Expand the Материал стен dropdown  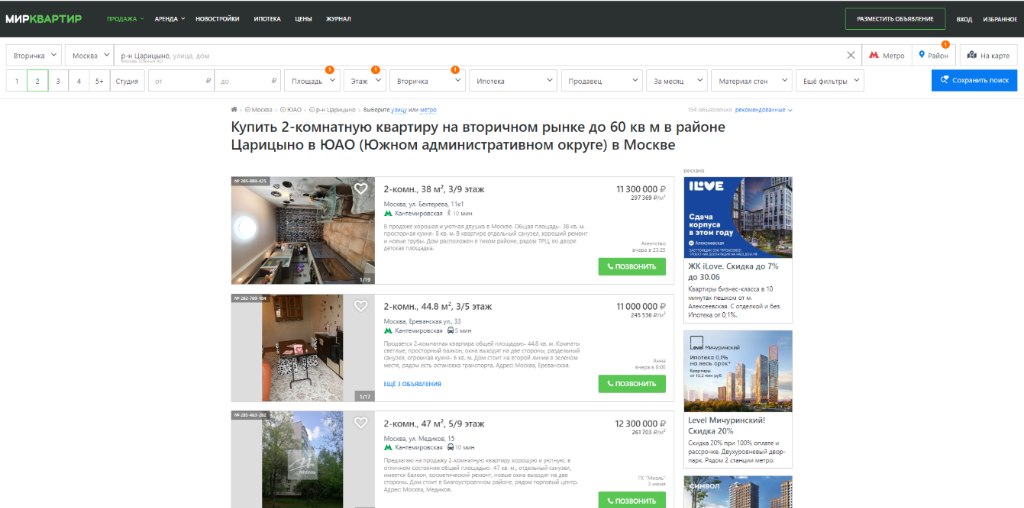point(752,81)
